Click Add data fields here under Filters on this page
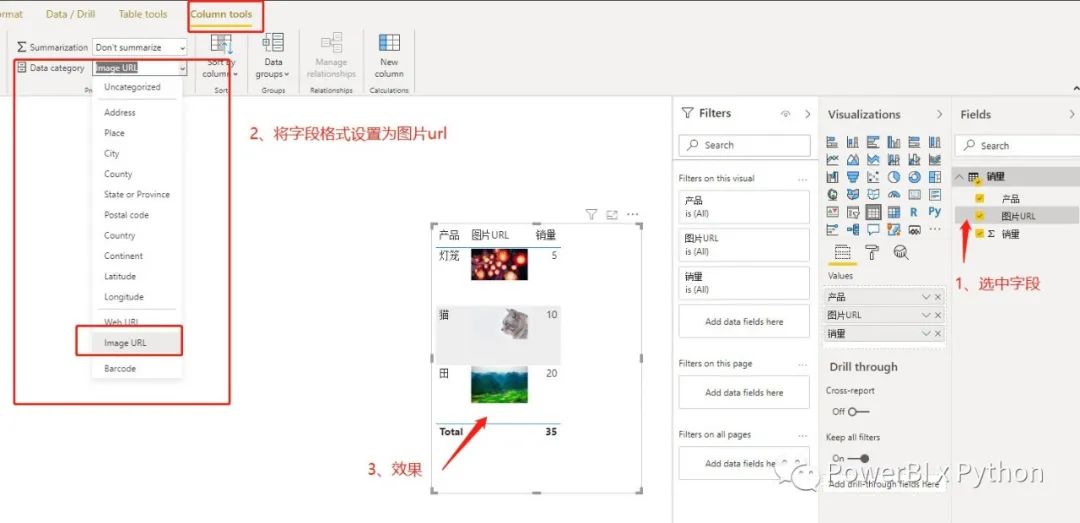 744,392
